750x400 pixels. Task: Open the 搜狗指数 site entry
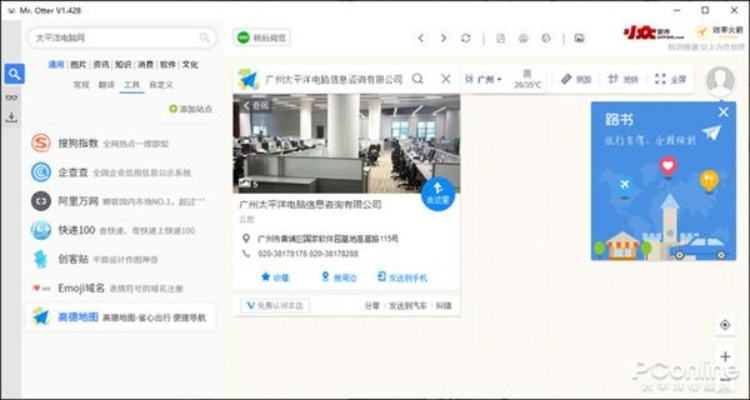point(121,143)
